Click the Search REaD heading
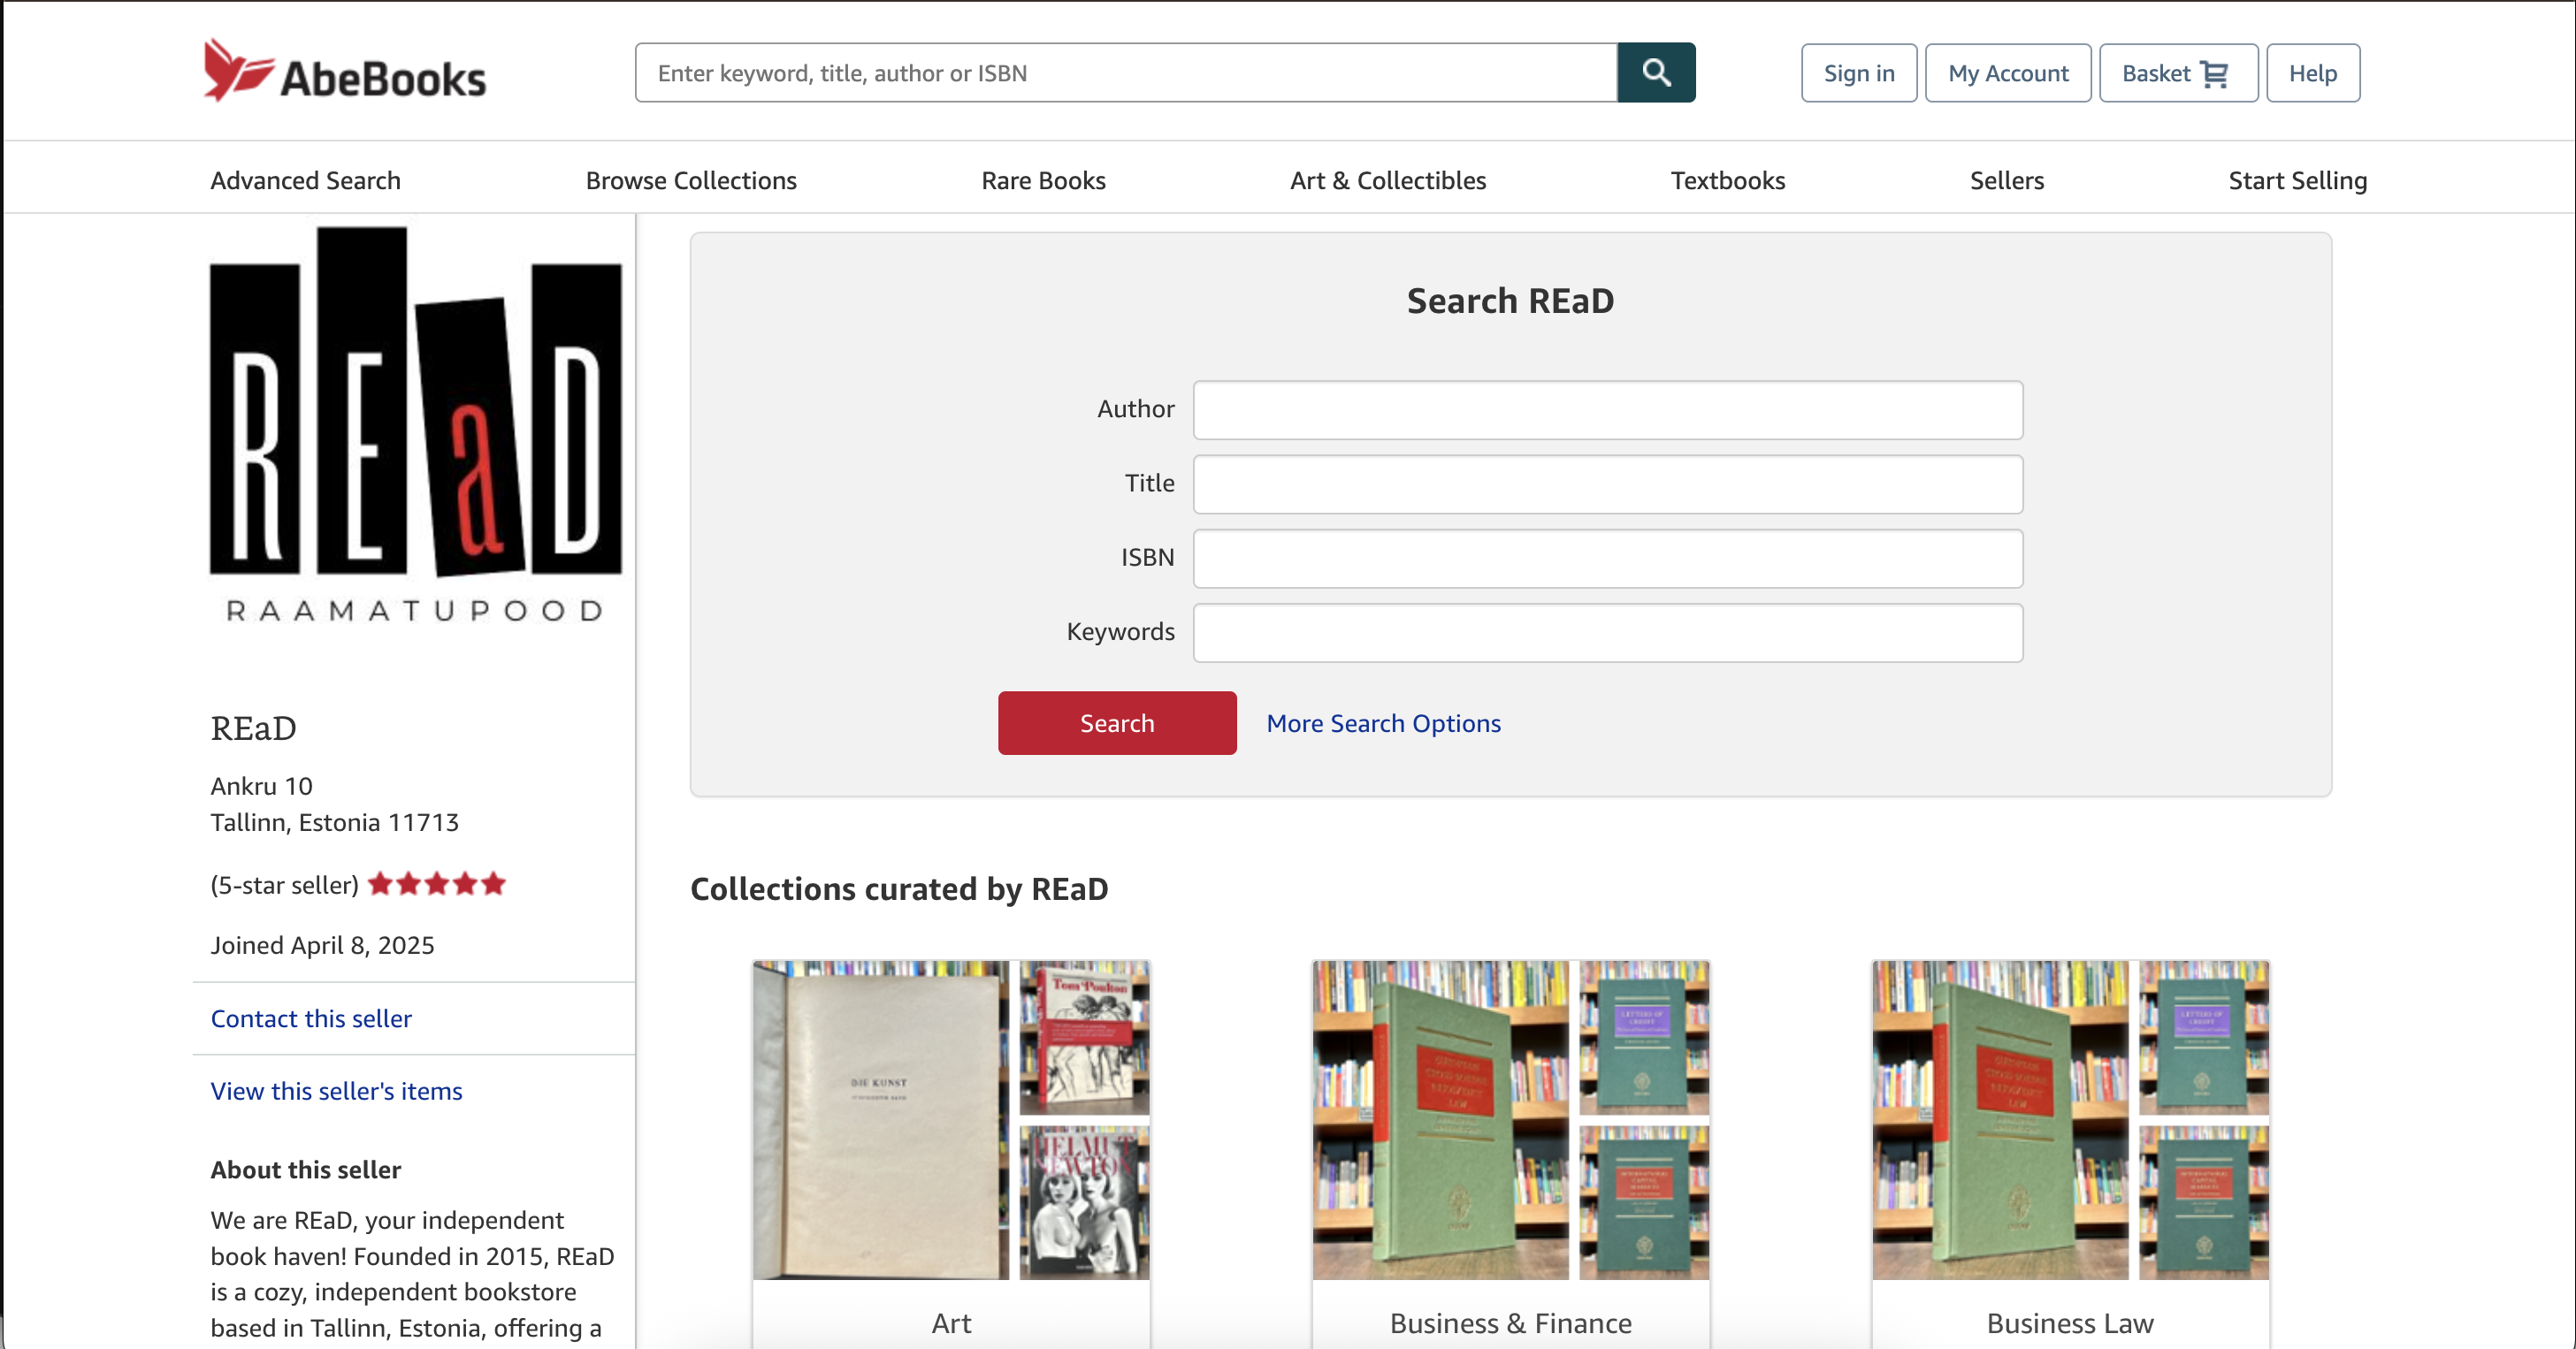The width and height of the screenshot is (2576, 1349). tap(1510, 300)
